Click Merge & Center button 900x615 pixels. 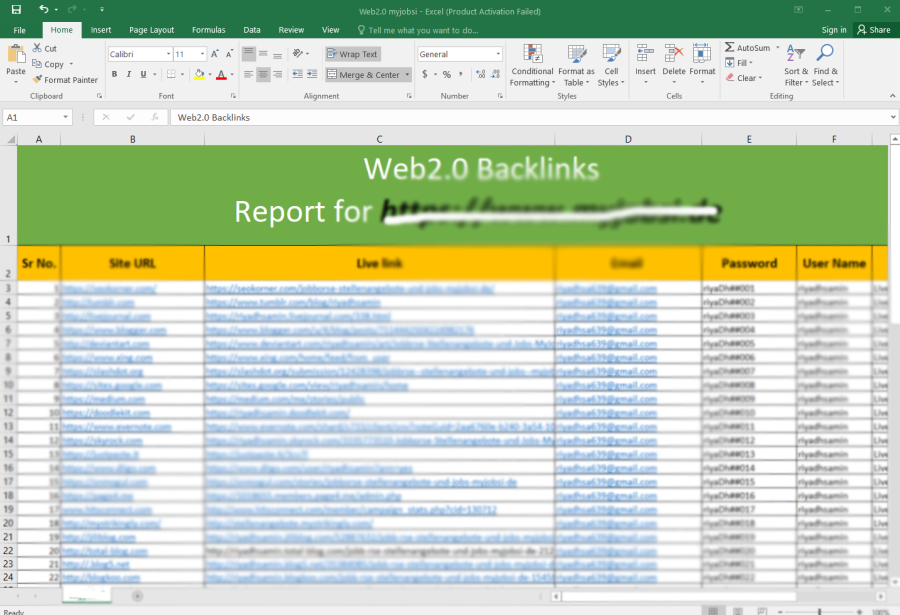(x=364, y=75)
